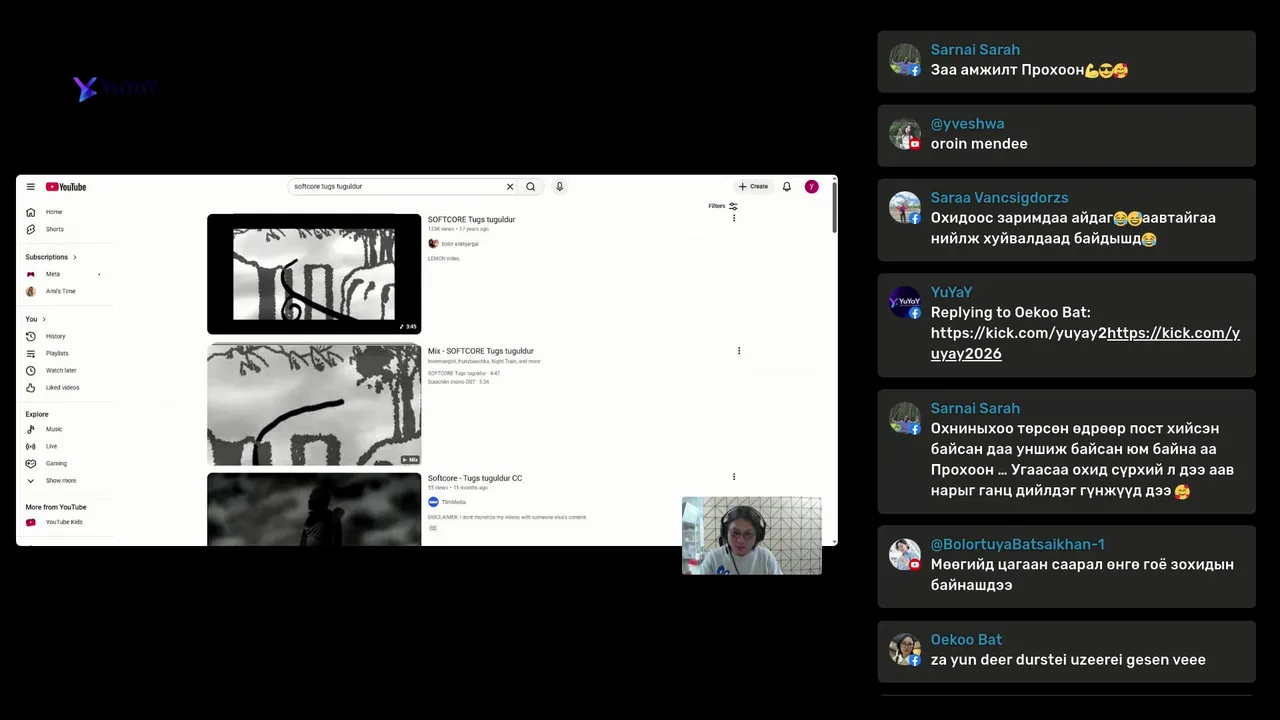Open third video dark thumbnail
Screen dimensions: 1280x720
click(314, 509)
